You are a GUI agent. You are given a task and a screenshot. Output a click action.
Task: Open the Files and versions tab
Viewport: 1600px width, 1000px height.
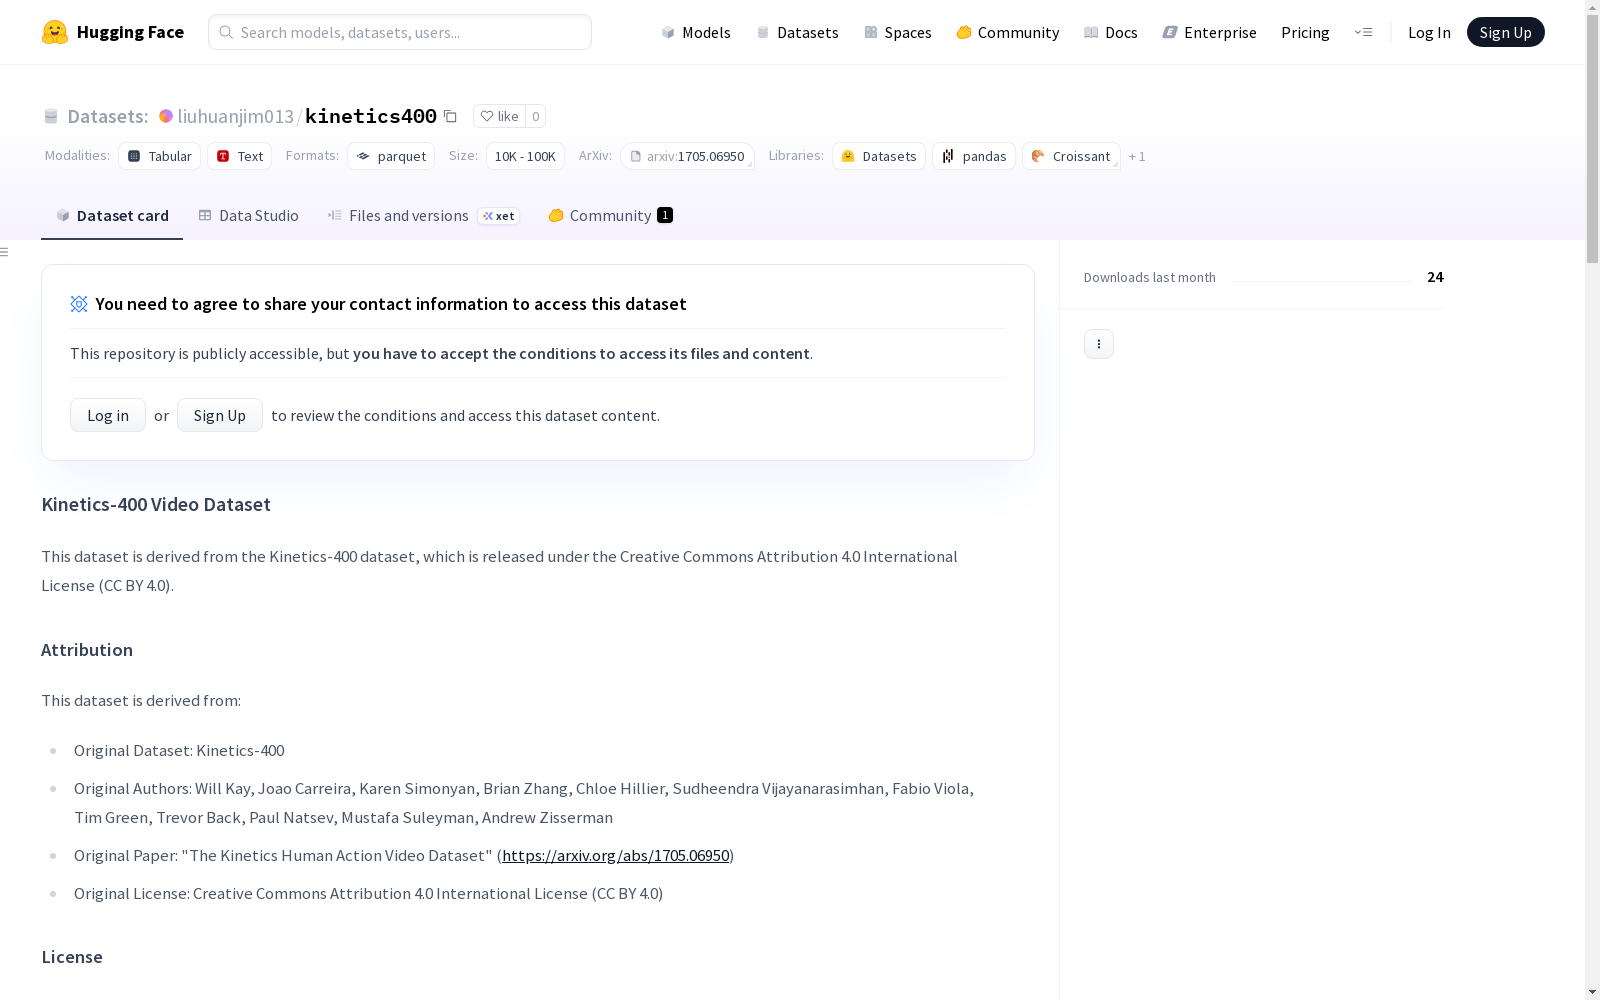(x=423, y=216)
